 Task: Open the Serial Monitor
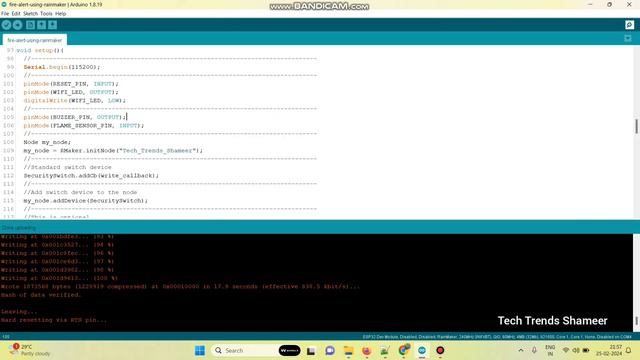point(629,25)
